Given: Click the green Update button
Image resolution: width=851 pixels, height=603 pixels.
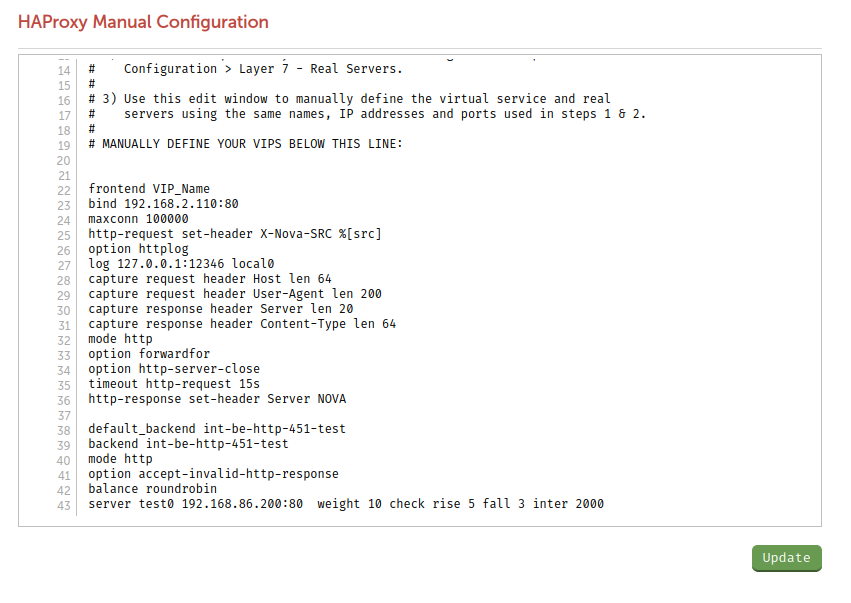Looking at the screenshot, I should point(786,558).
